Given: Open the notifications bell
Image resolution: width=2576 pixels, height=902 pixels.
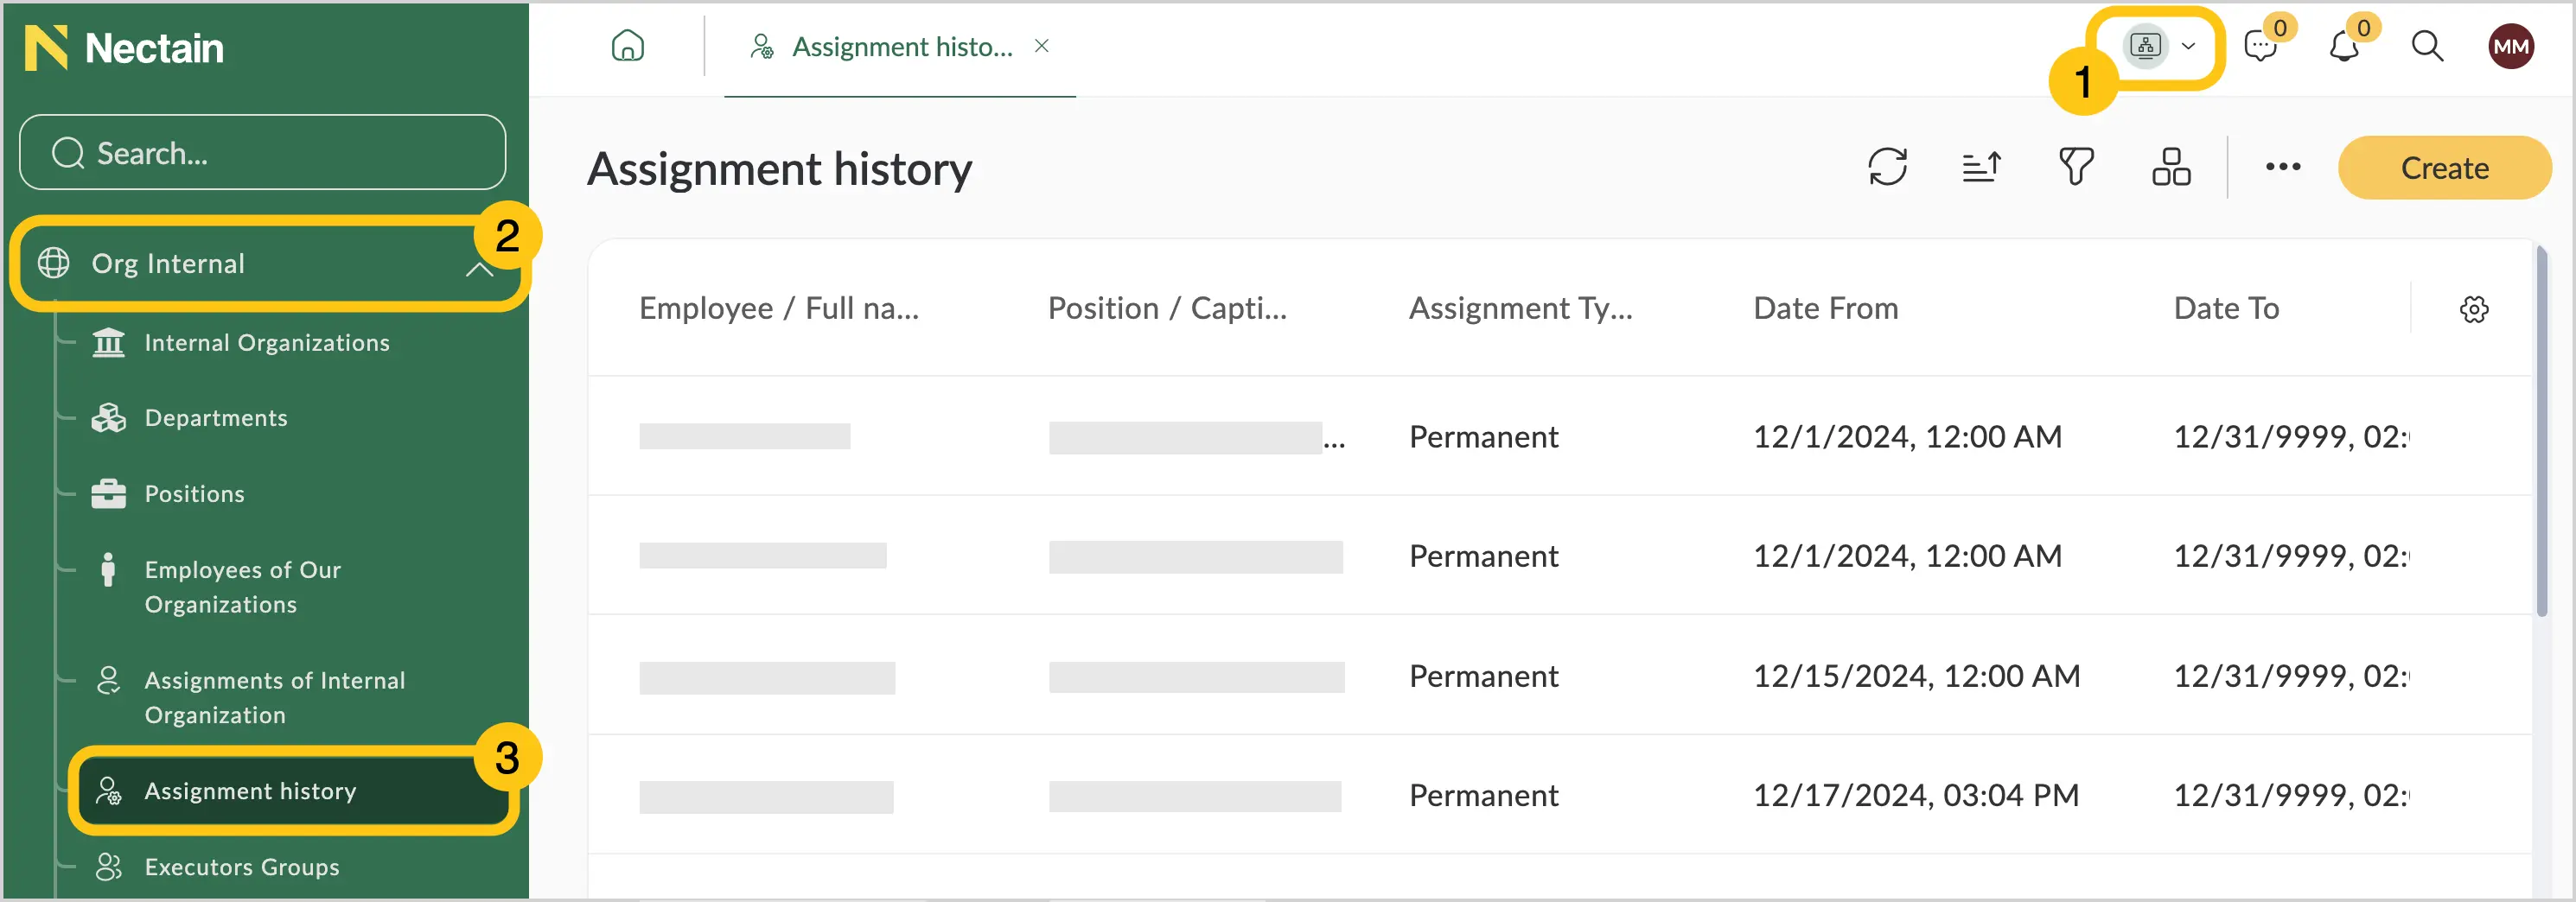Looking at the screenshot, I should point(2344,47).
